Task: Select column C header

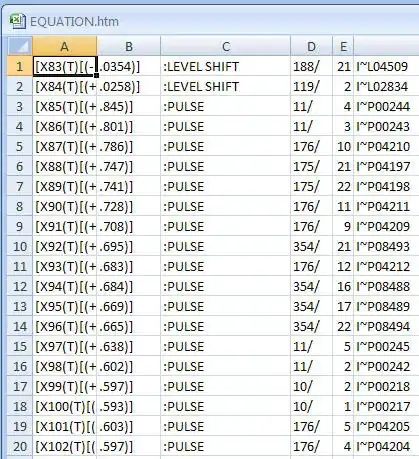Action: [226, 46]
